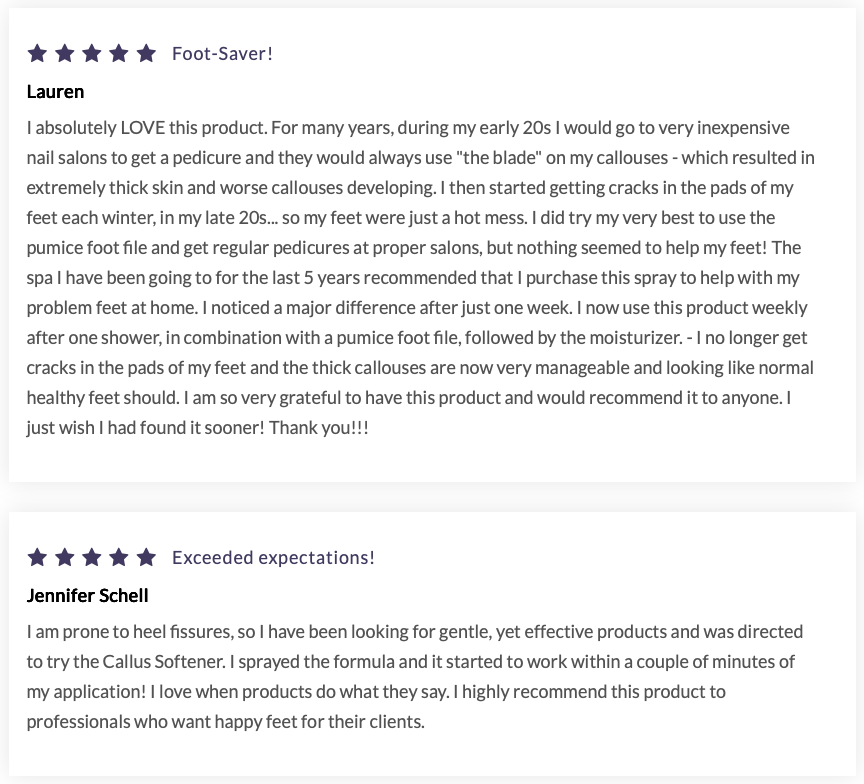Click the "Foot-Saver!" review title
The width and height of the screenshot is (864, 784).
[x=222, y=54]
